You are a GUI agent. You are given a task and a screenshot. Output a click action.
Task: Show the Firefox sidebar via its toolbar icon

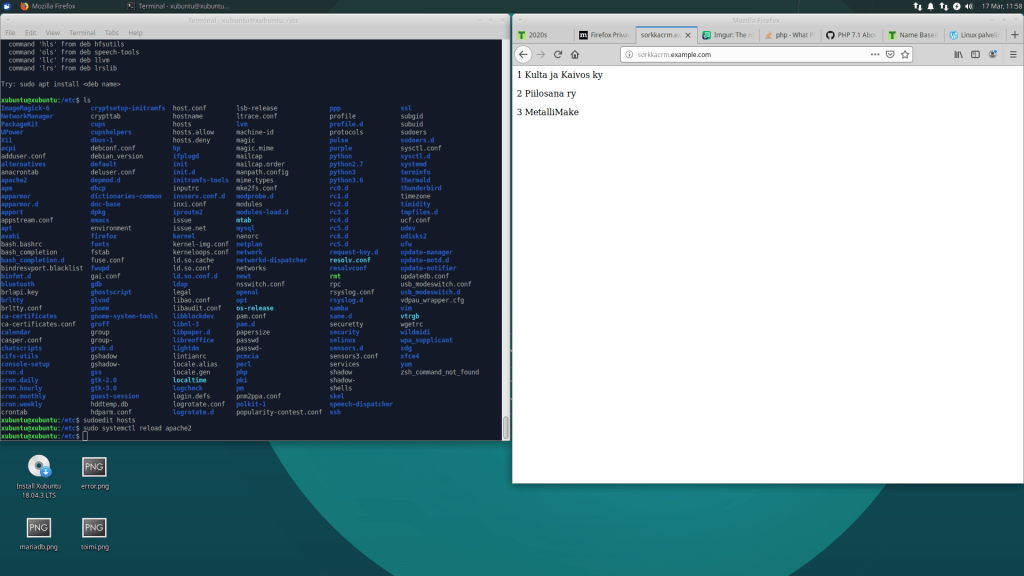pos(975,54)
